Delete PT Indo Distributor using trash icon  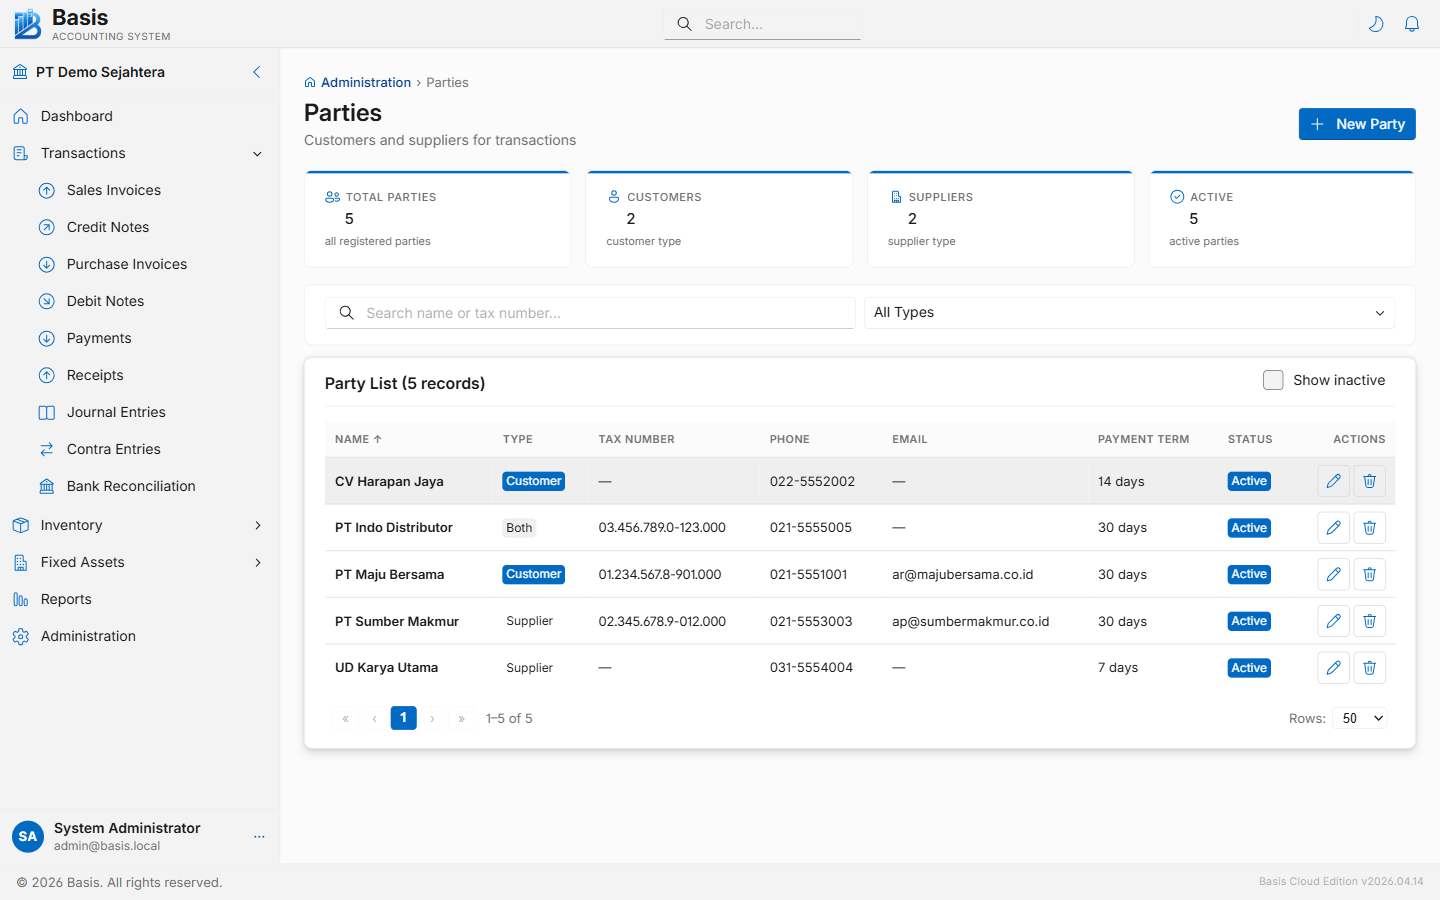(x=1369, y=528)
